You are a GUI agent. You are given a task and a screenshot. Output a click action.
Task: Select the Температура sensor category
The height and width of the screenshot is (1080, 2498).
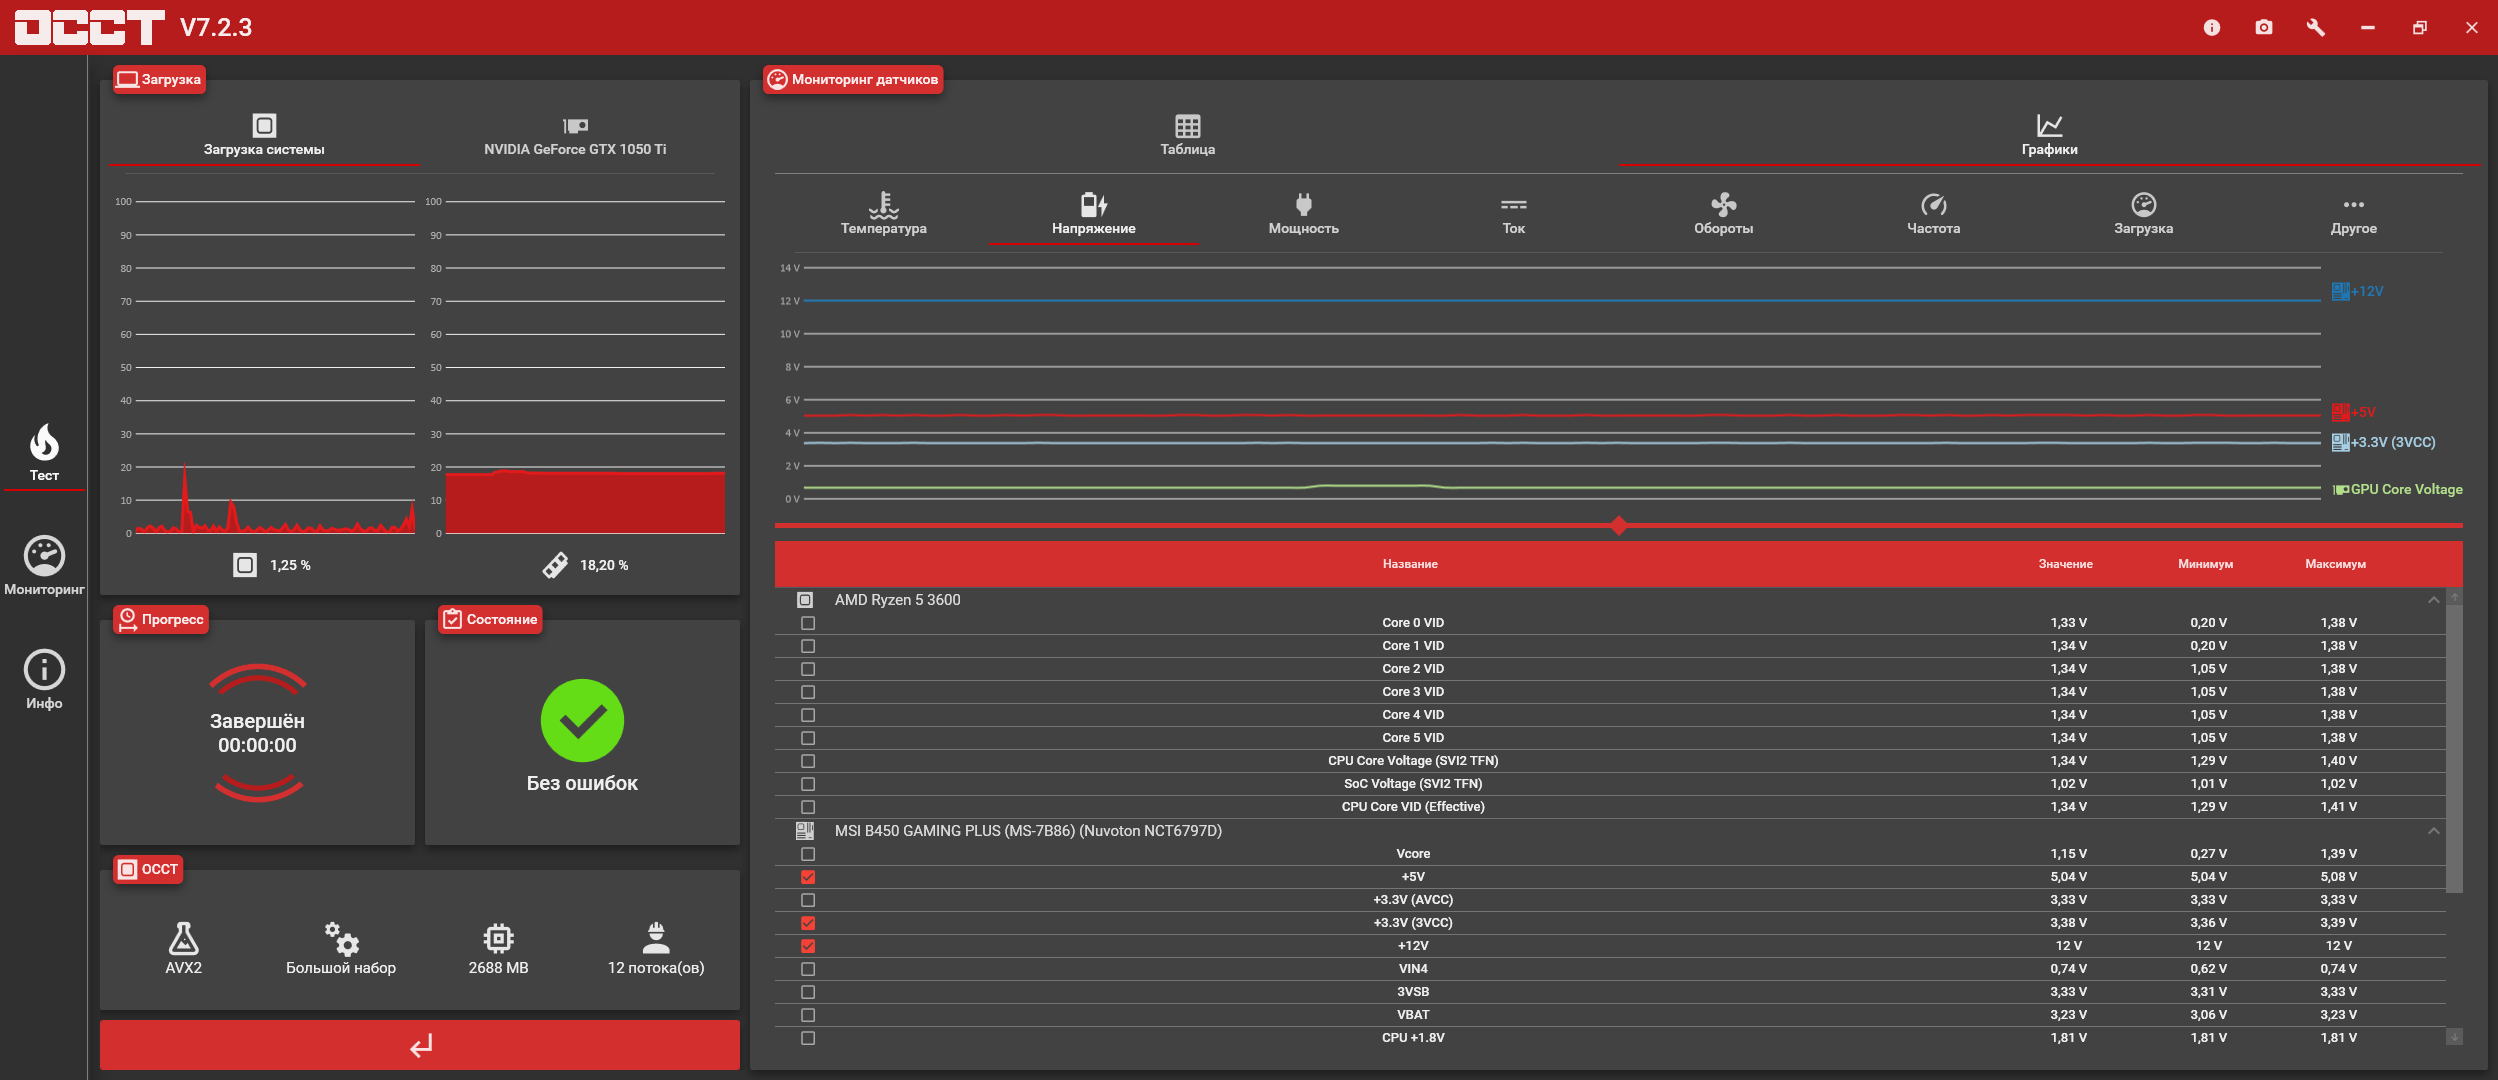pos(883,214)
